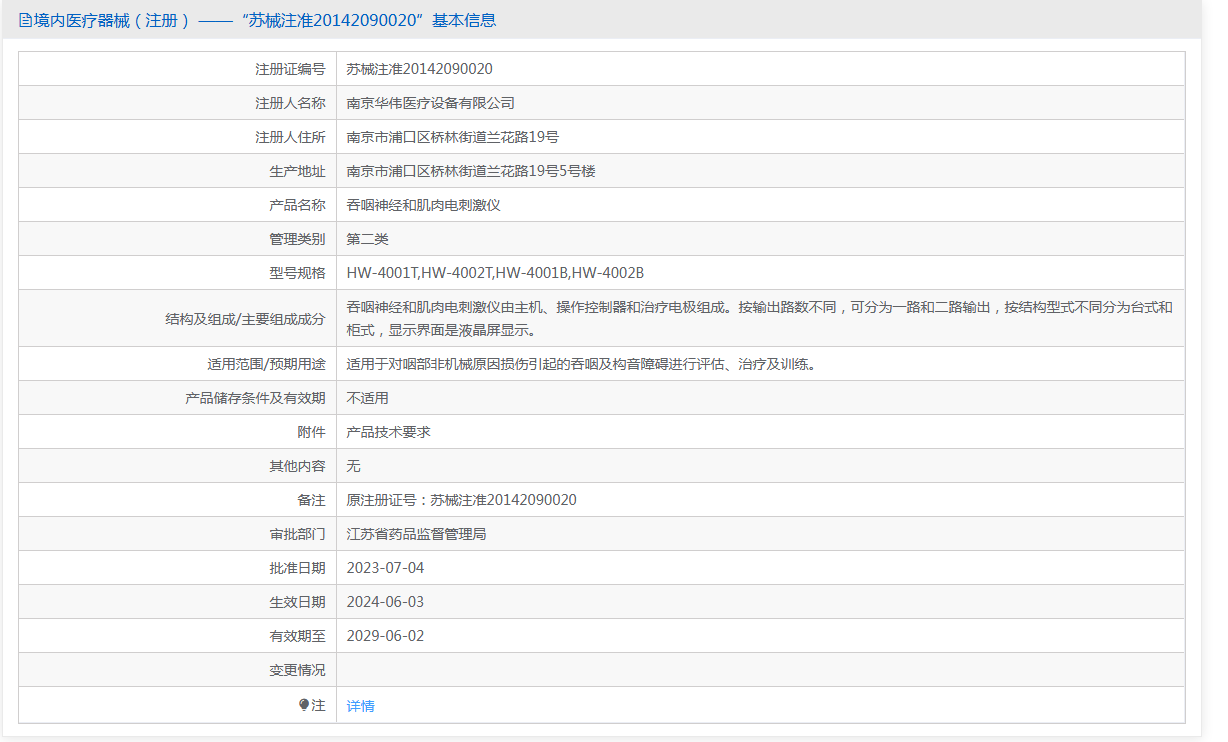Screen dimensions: 1228x742
Task: Click the 变更情况 label
Action: pos(297,670)
